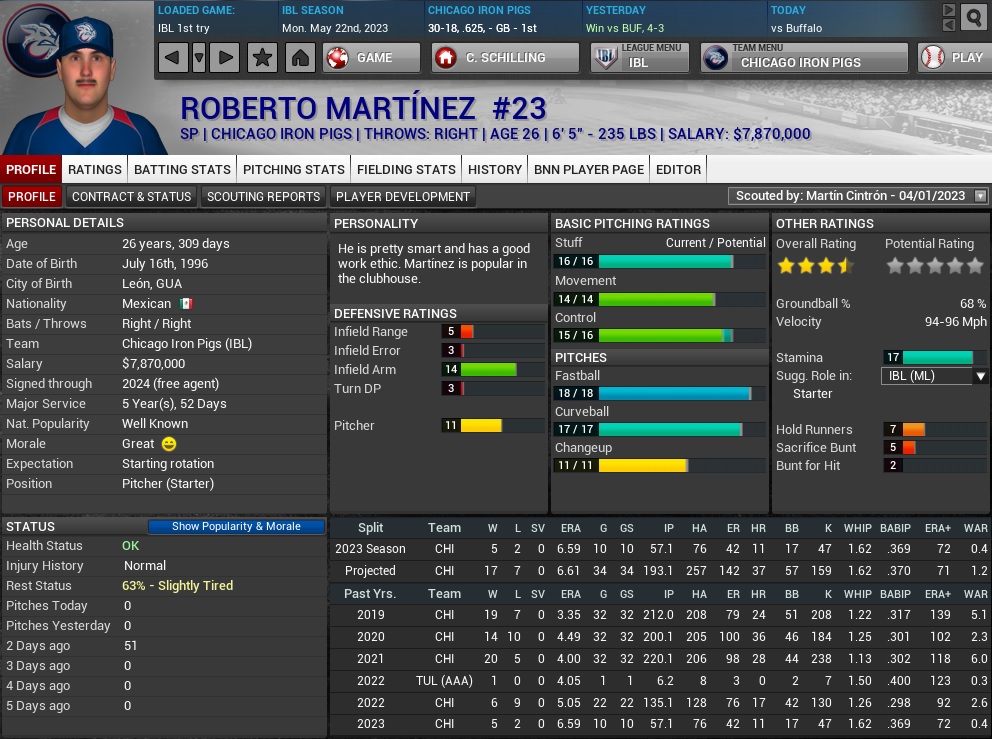The width and height of the screenshot is (992, 739).
Task: Click the Salary $7,870,000 value
Action: 154,364
